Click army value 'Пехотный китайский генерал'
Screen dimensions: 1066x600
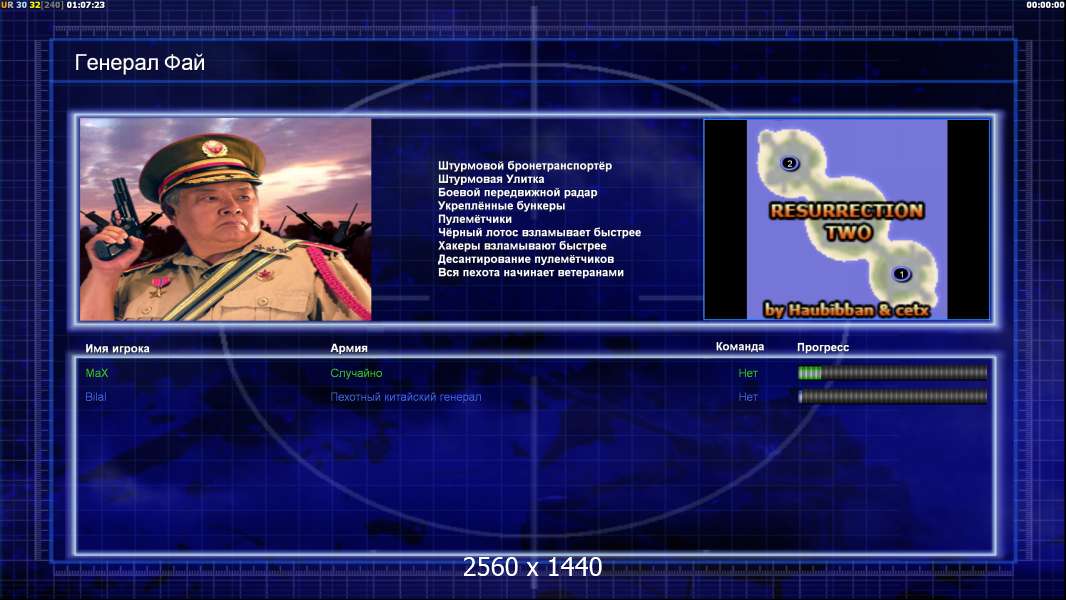click(x=406, y=397)
